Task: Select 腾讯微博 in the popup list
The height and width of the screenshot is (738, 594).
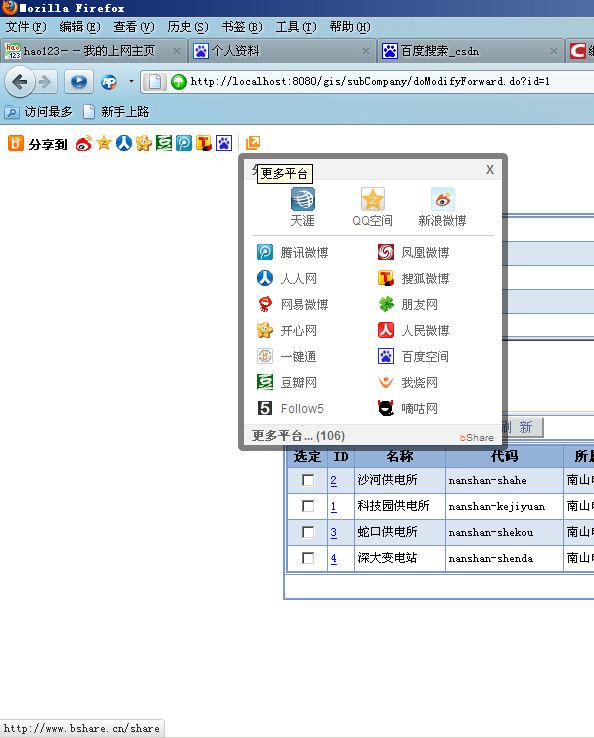Action: 293,253
